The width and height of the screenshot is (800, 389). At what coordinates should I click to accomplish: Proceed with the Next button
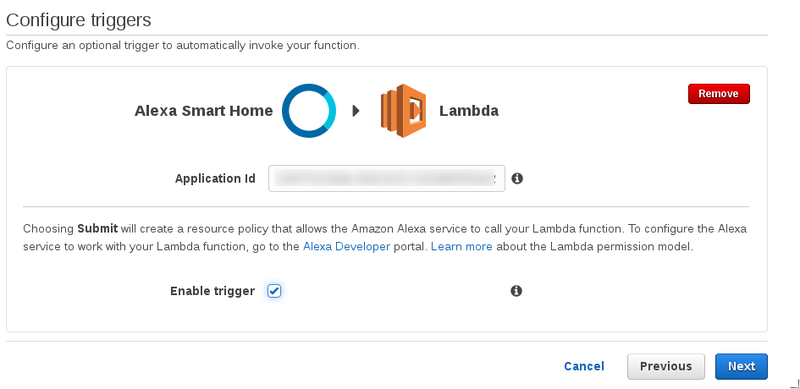[x=741, y=367]
